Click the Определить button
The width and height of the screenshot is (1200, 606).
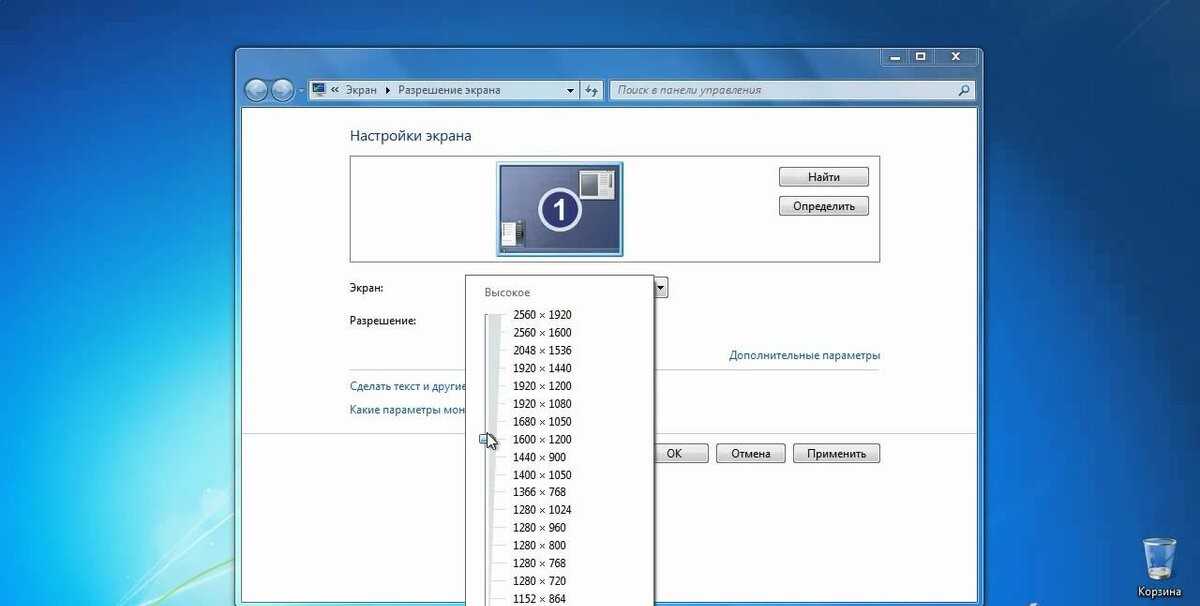point(823,206)
